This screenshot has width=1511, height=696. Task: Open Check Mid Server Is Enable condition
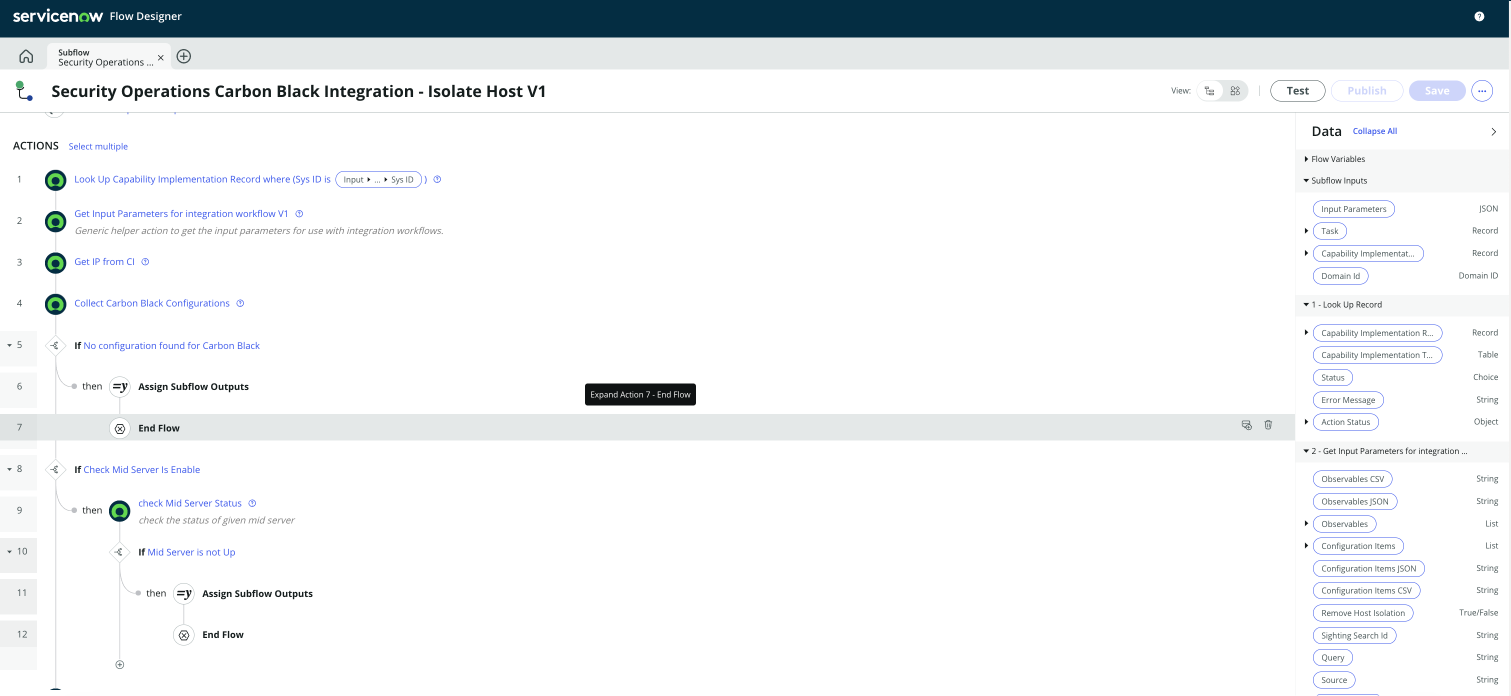point(142,469)
